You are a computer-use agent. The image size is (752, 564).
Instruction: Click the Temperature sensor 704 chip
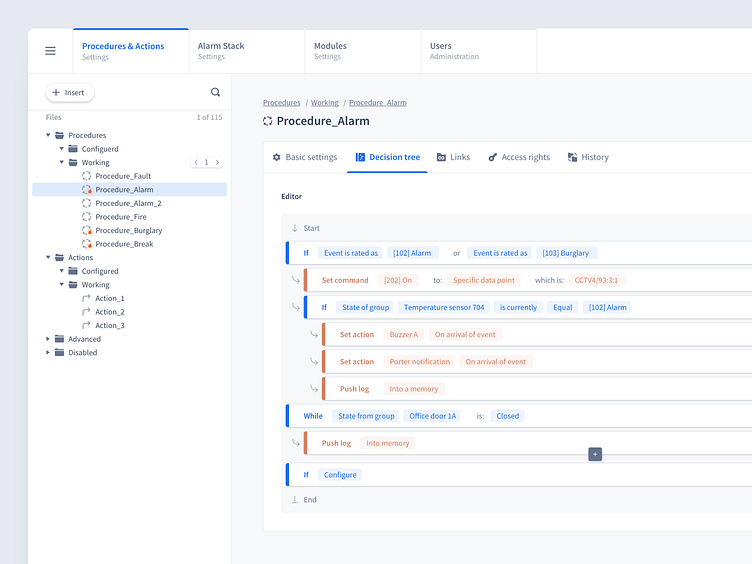pos(444,307)
